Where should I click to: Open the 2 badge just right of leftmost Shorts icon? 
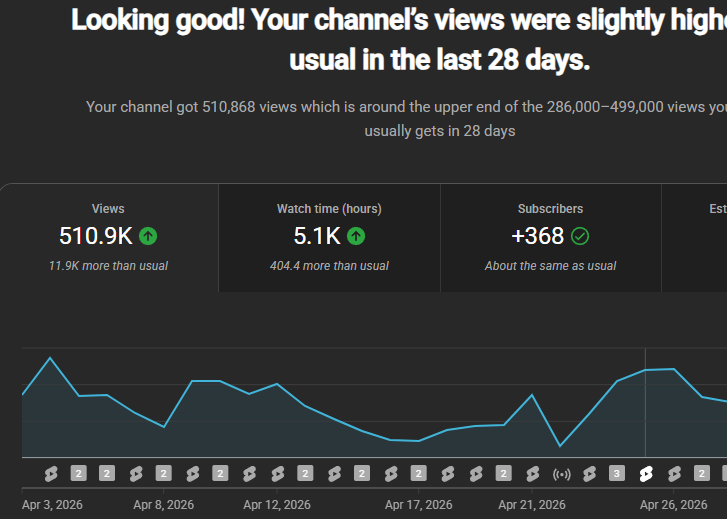tap(78, 474)
